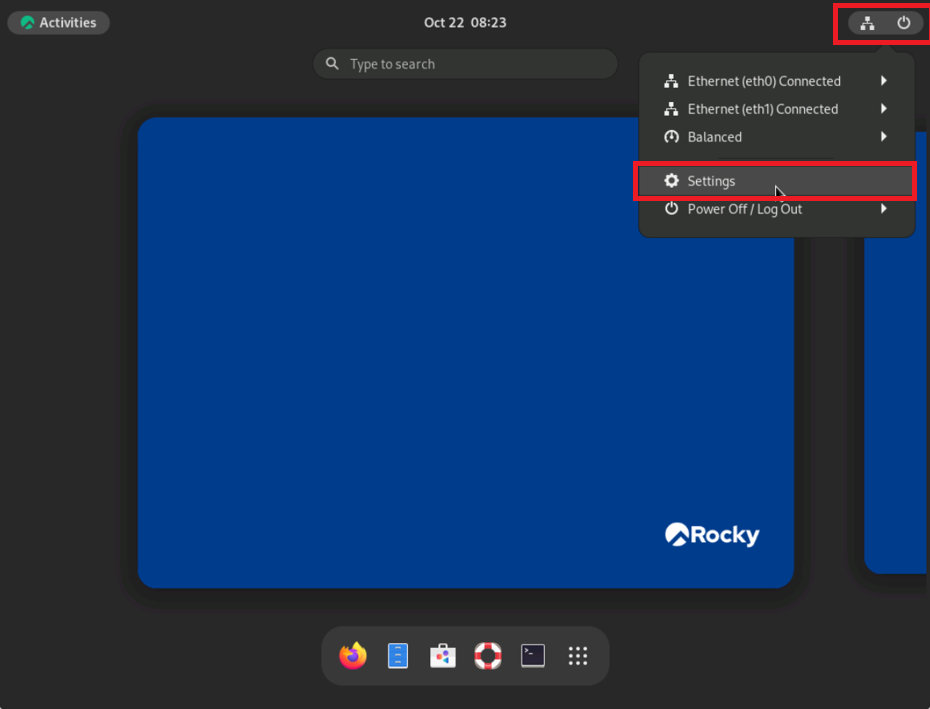Viewport: 930px width, 709px height.
Task: Choose Power Off / Log Out entry
Action: click(776, 208)
